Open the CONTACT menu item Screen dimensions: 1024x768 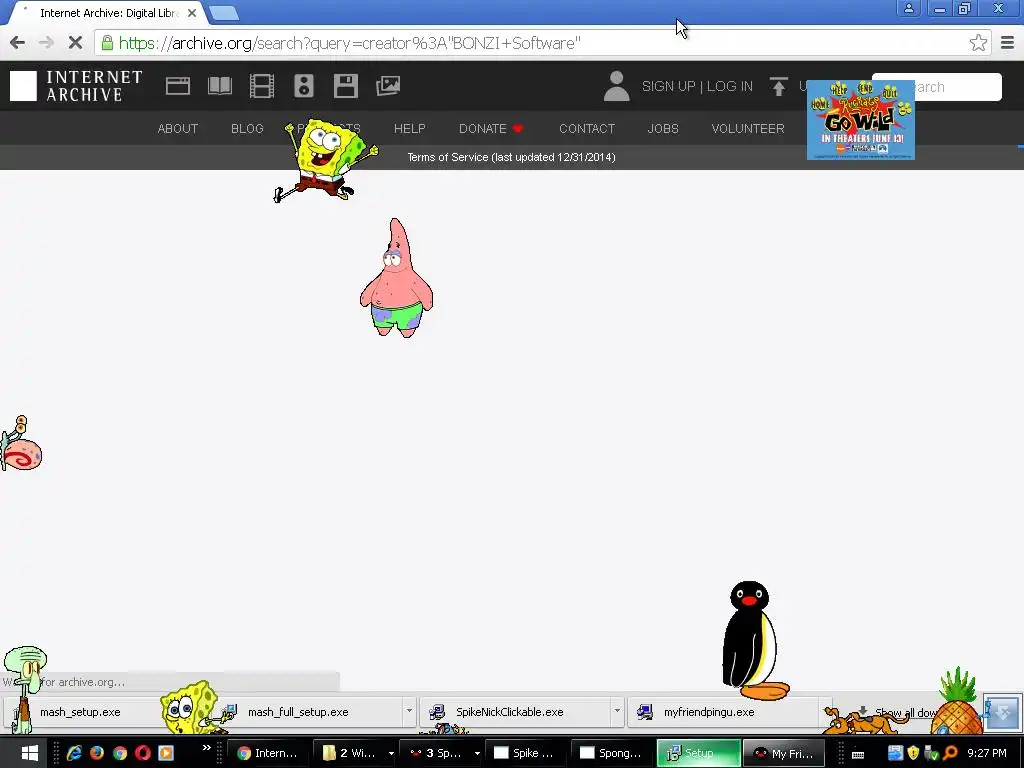587,129
